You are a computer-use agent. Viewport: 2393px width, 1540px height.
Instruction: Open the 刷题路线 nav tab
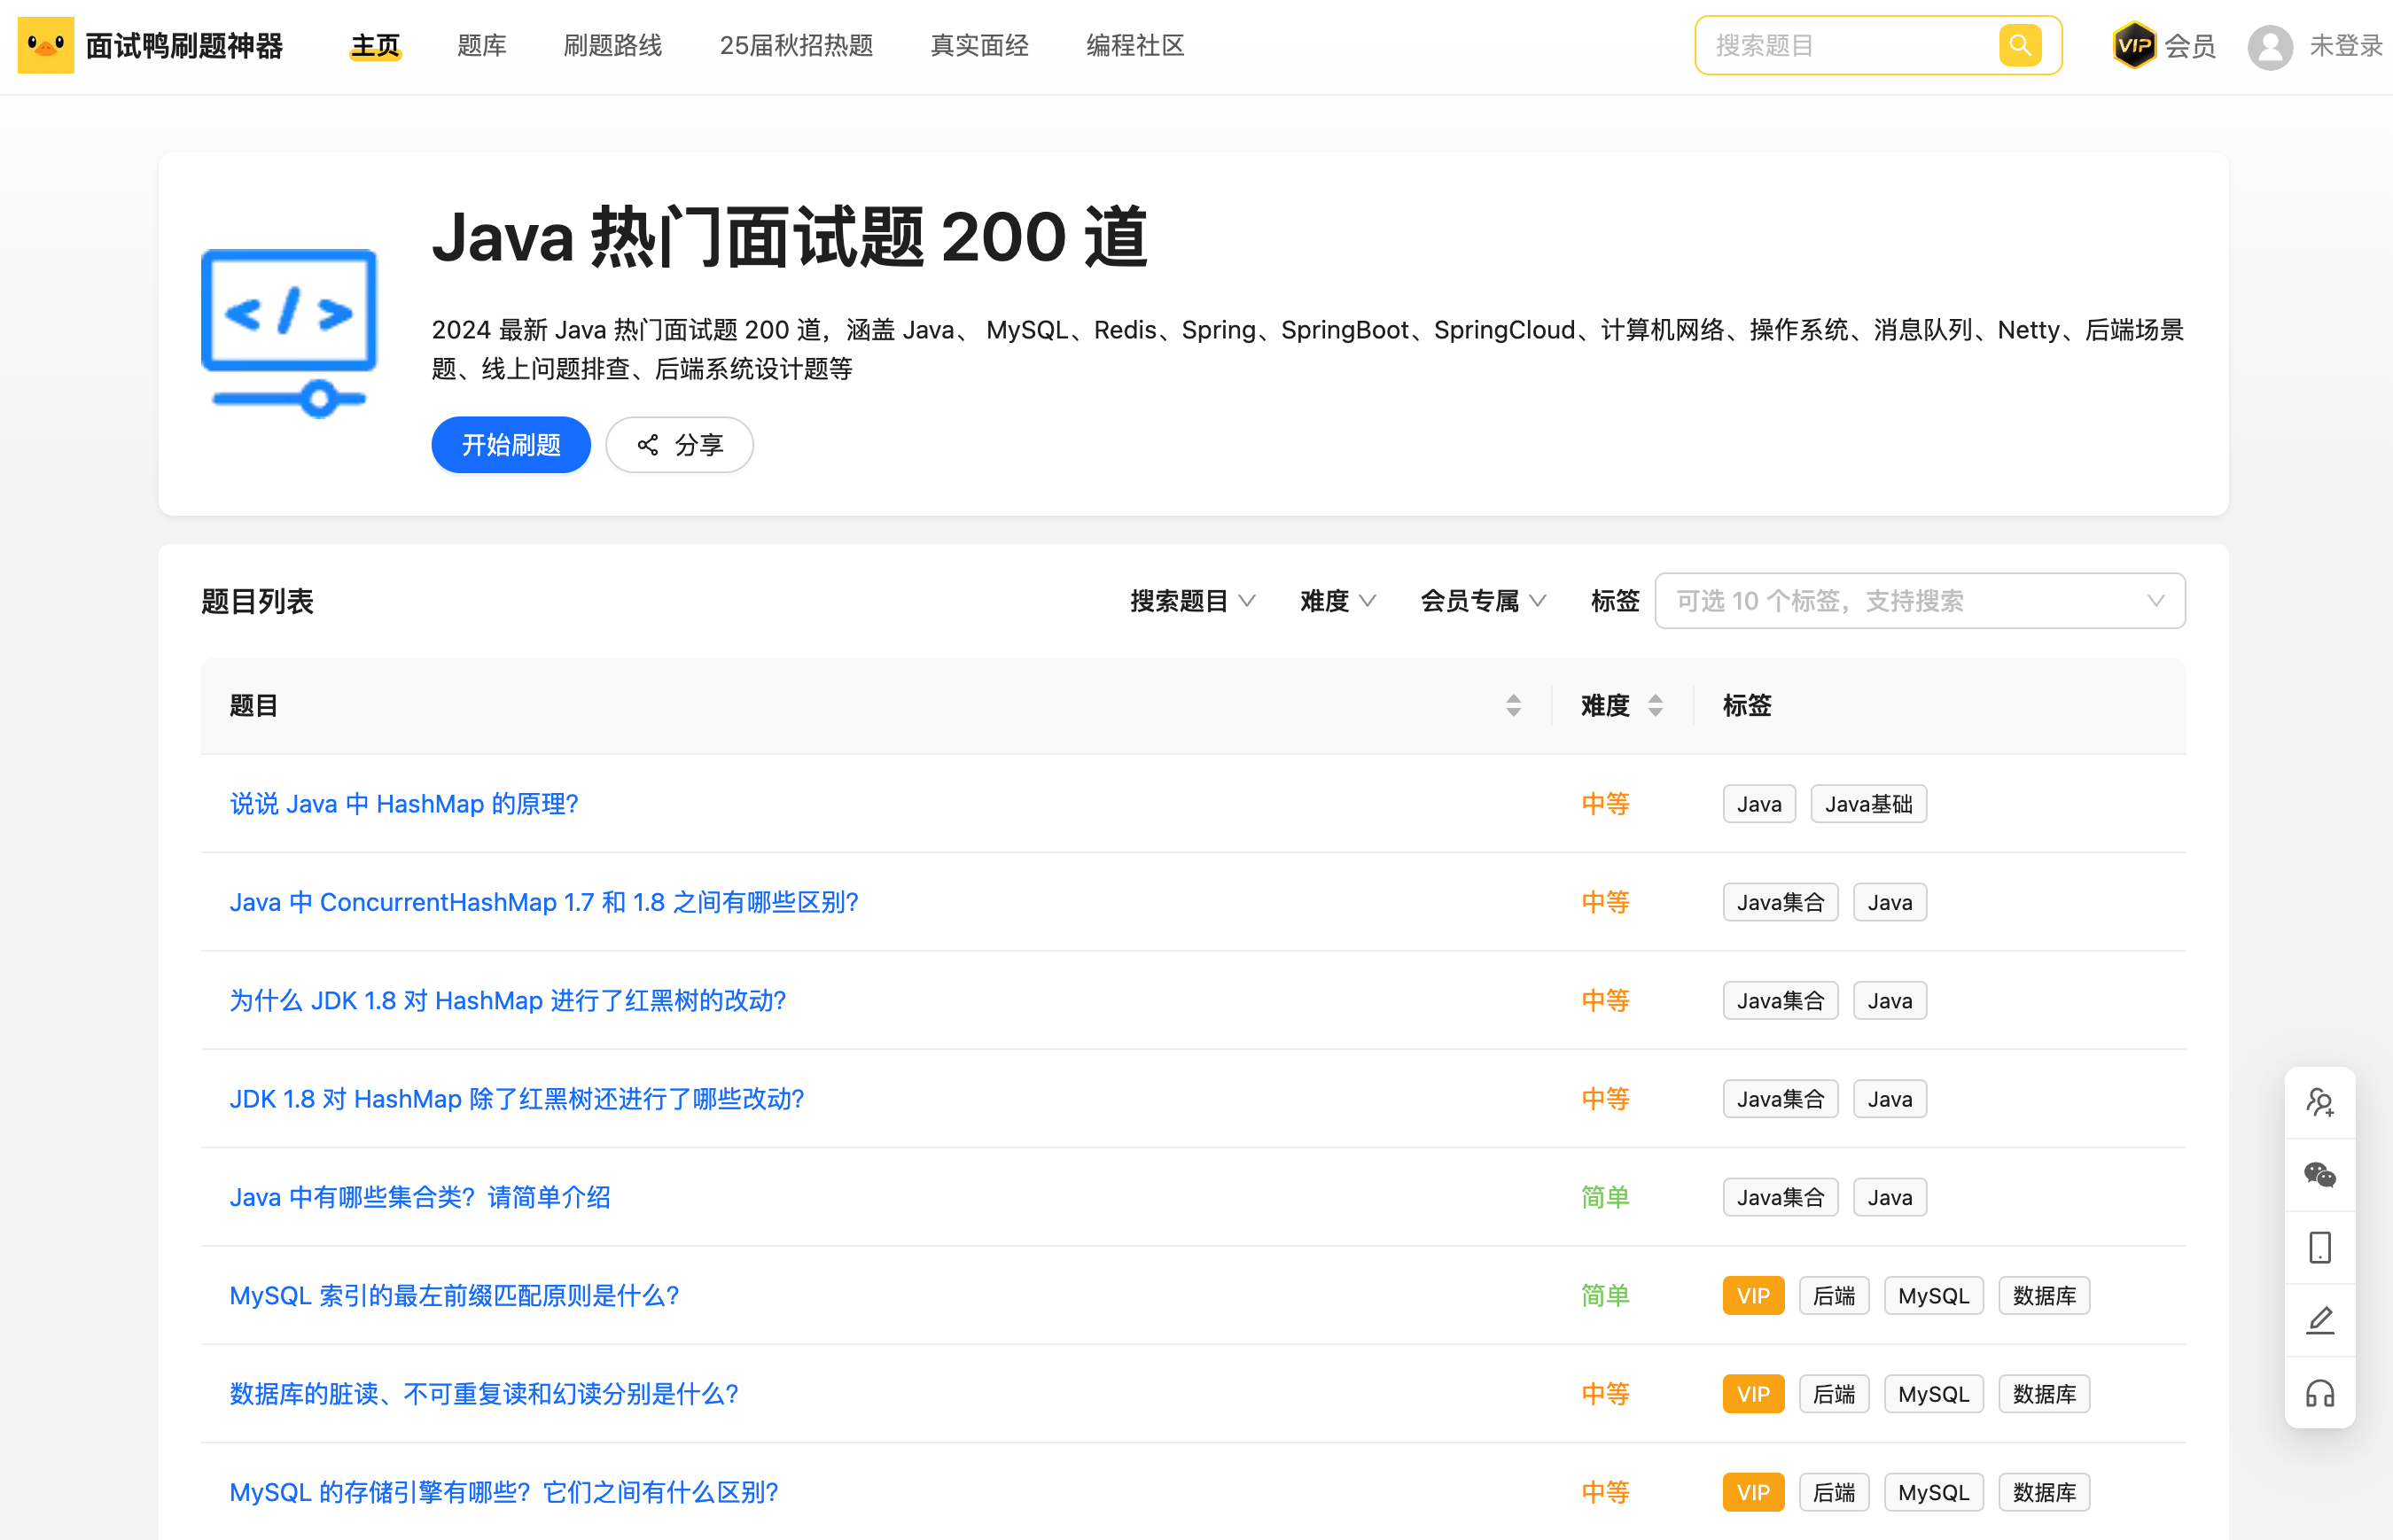612,45
